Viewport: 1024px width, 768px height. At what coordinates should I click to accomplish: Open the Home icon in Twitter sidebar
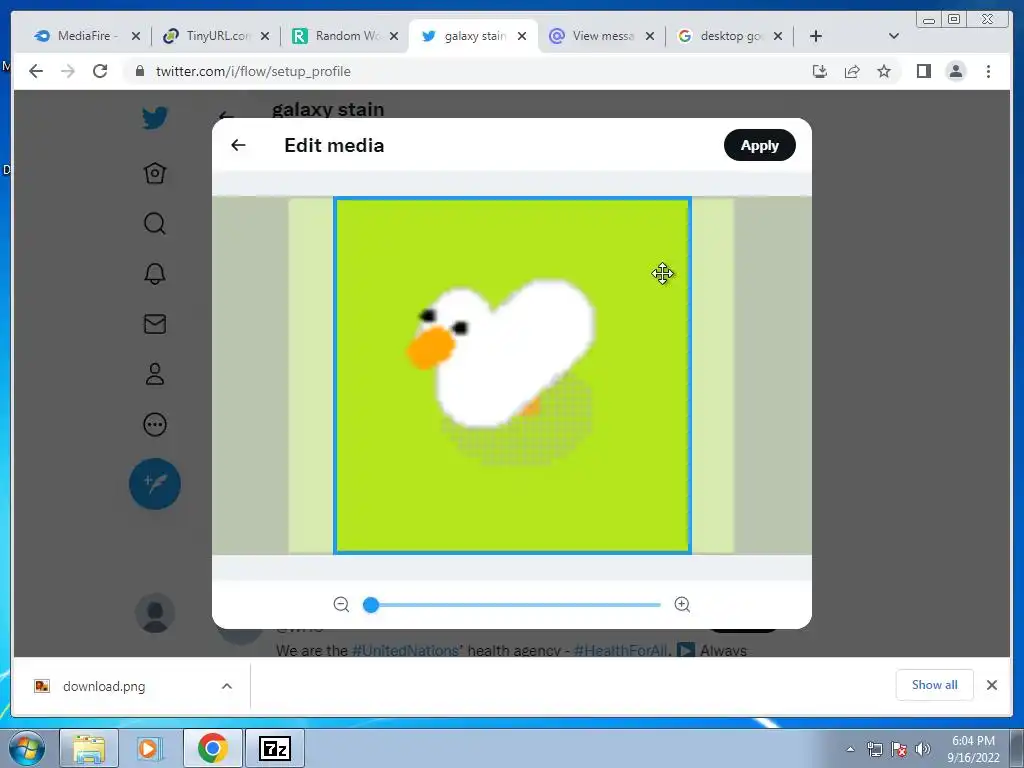[x=155, y=173]
